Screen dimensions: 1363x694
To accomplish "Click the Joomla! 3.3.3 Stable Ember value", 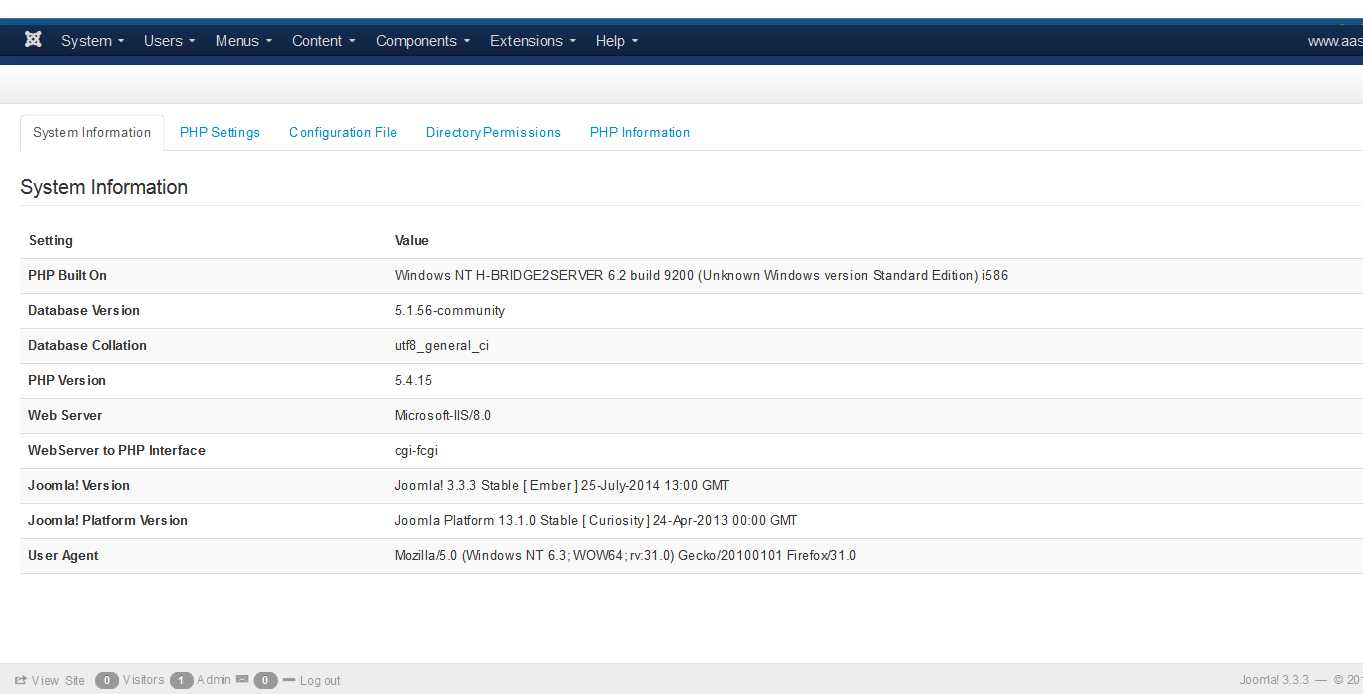I will coord(562,485).
